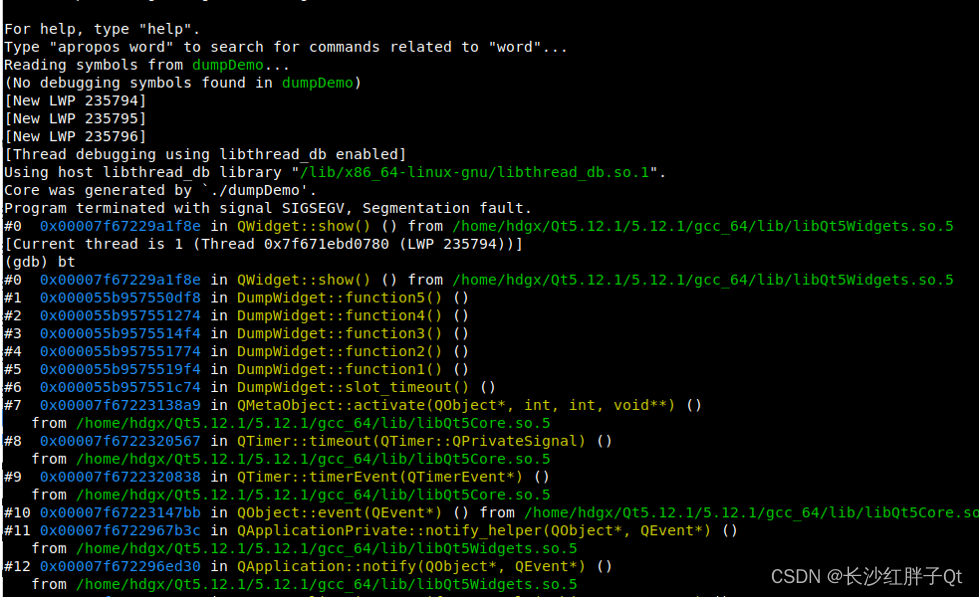Click address '0x00007f6722320567' in frame #8
This screenshot has height=597, width=979.
pyautogui.click(x=121, y=441)
